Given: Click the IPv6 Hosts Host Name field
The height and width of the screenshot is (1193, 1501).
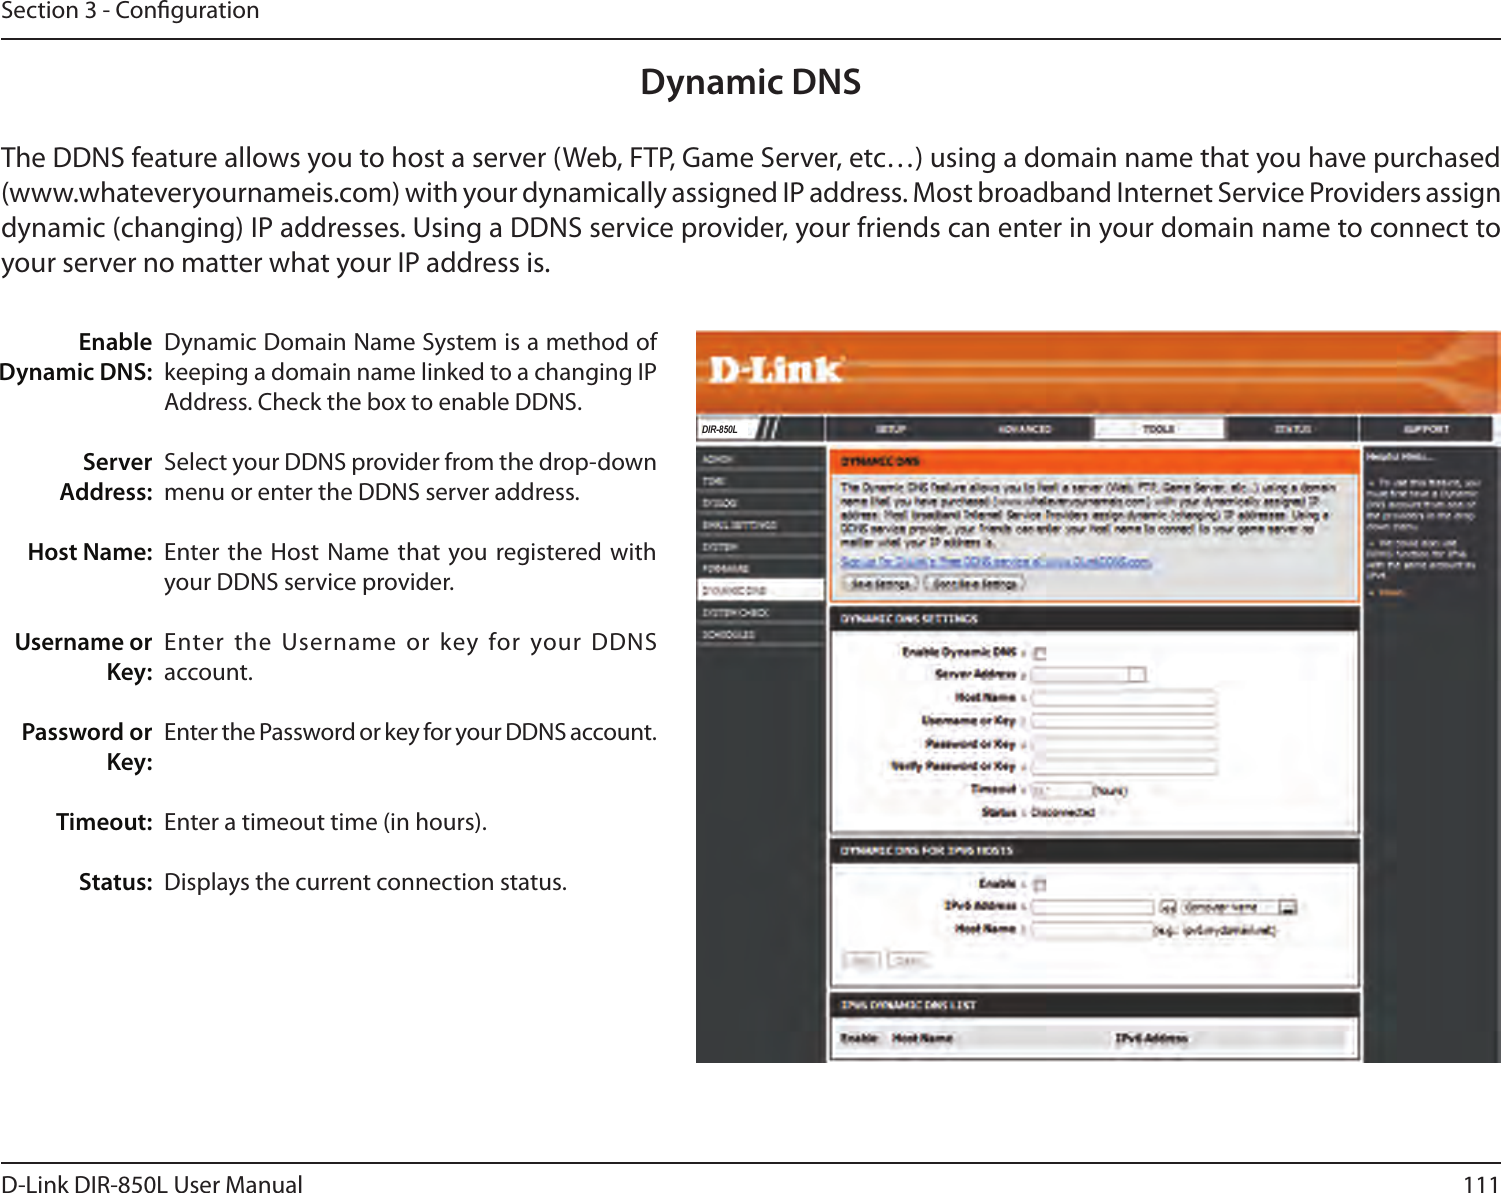Looking at the screenshot, I should [x=1093, y=931].
